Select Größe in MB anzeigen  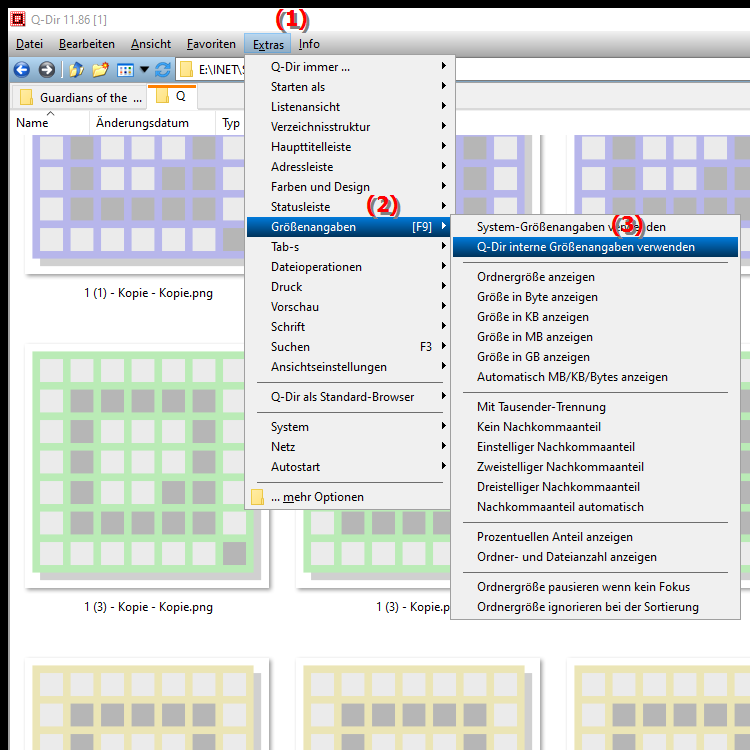tap(595, 337)
